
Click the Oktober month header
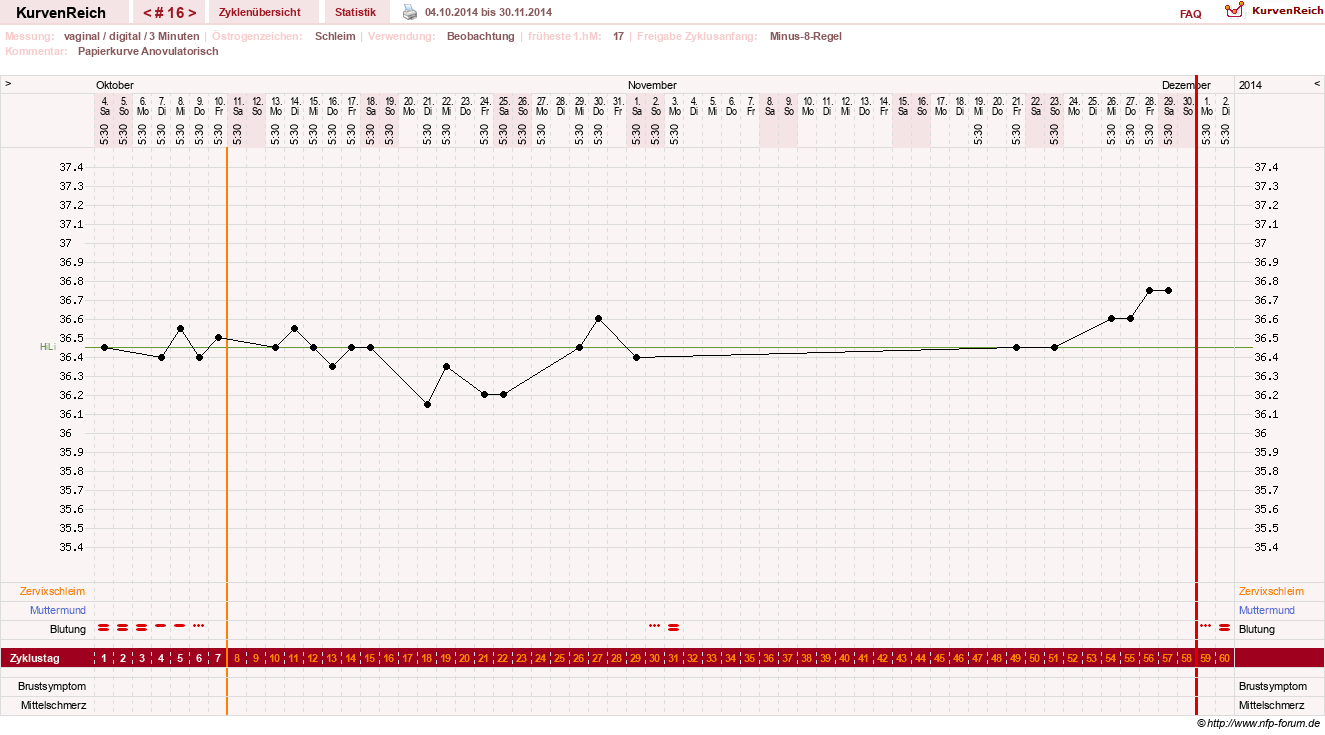(x=115, y=85)
